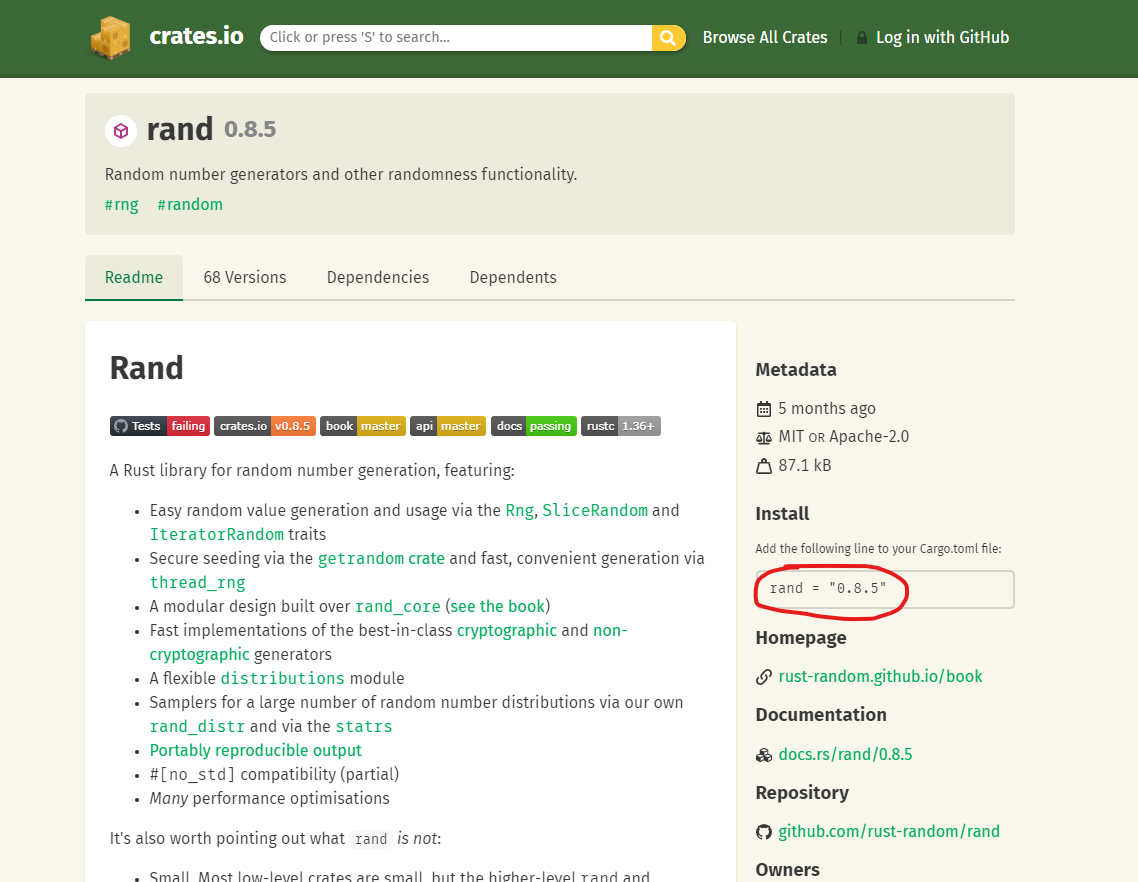Switch to the 68 Versions tab
Image resolution: width=1138 pixels, height=882 pixels.
tap(245, 277)
